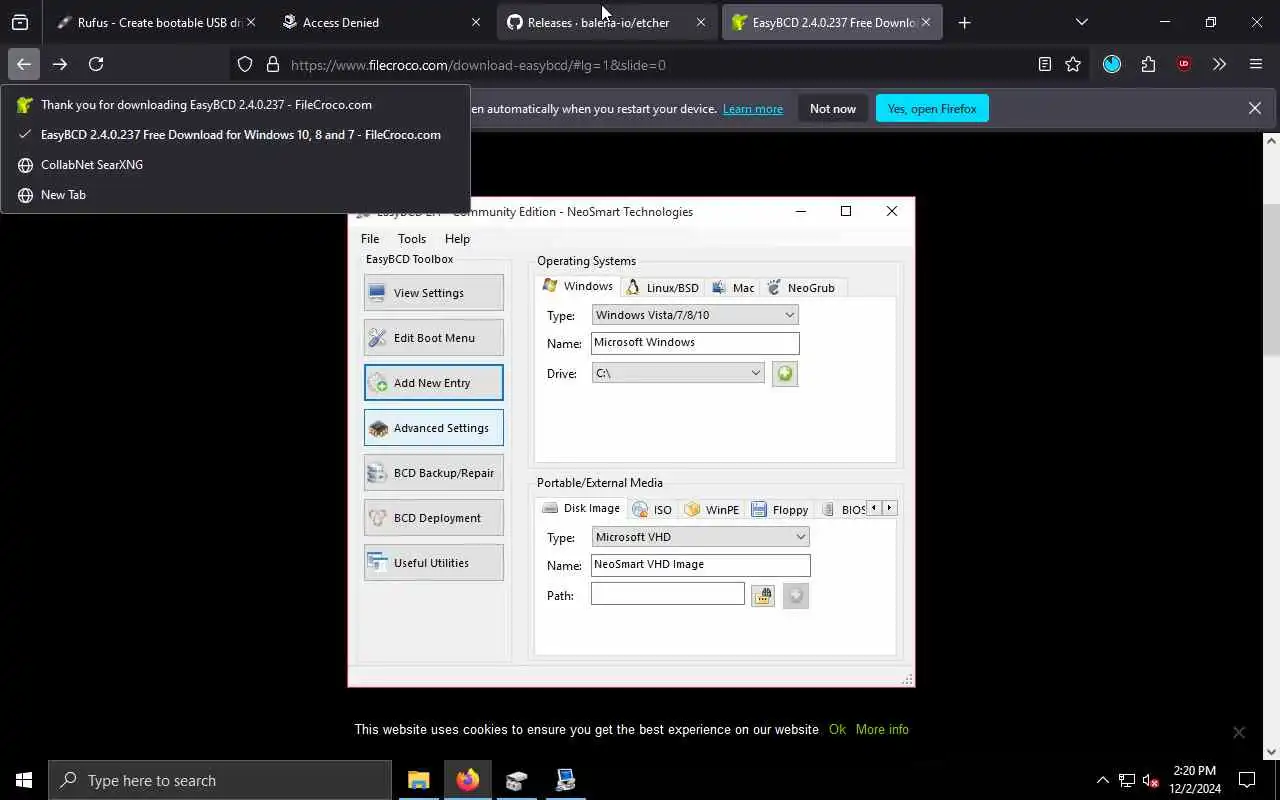
Task: Show more tools overflow chevron
Action: point(1219,64)
